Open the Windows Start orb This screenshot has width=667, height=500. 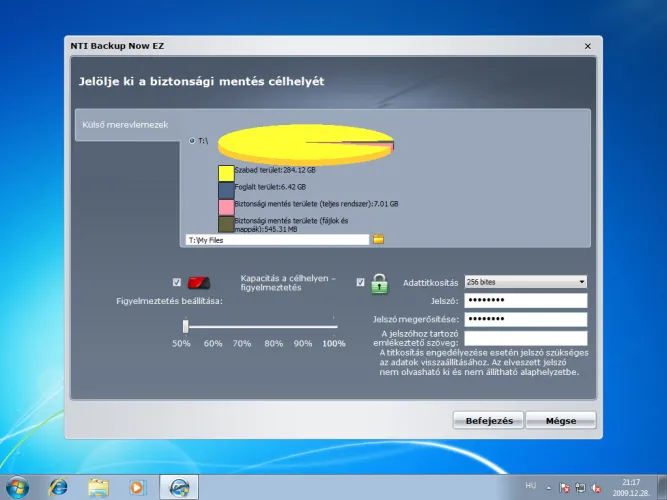17,487
